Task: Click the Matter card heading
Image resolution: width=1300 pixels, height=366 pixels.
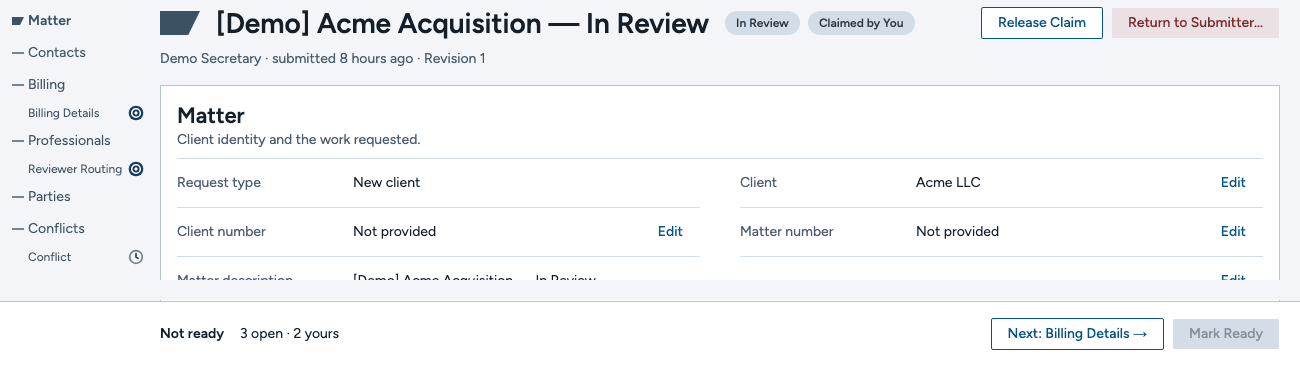Action: point(211,116)
